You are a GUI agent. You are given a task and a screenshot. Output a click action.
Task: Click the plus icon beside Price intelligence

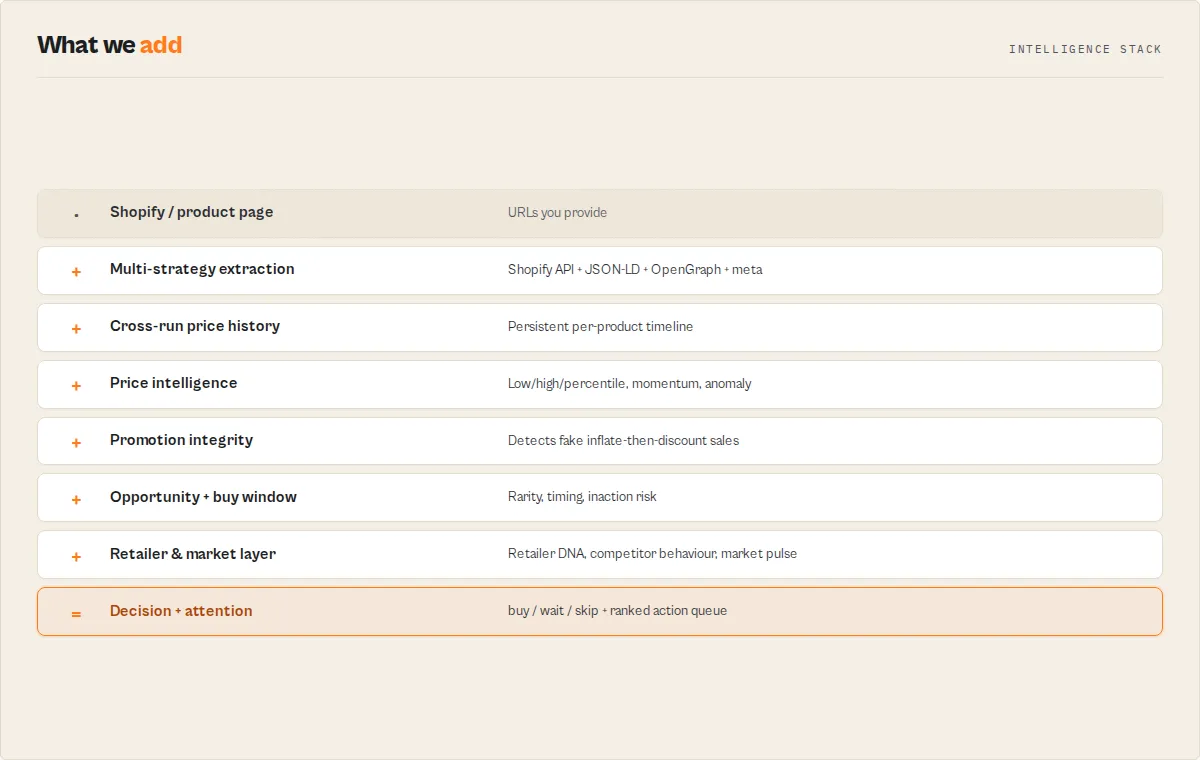76,385
